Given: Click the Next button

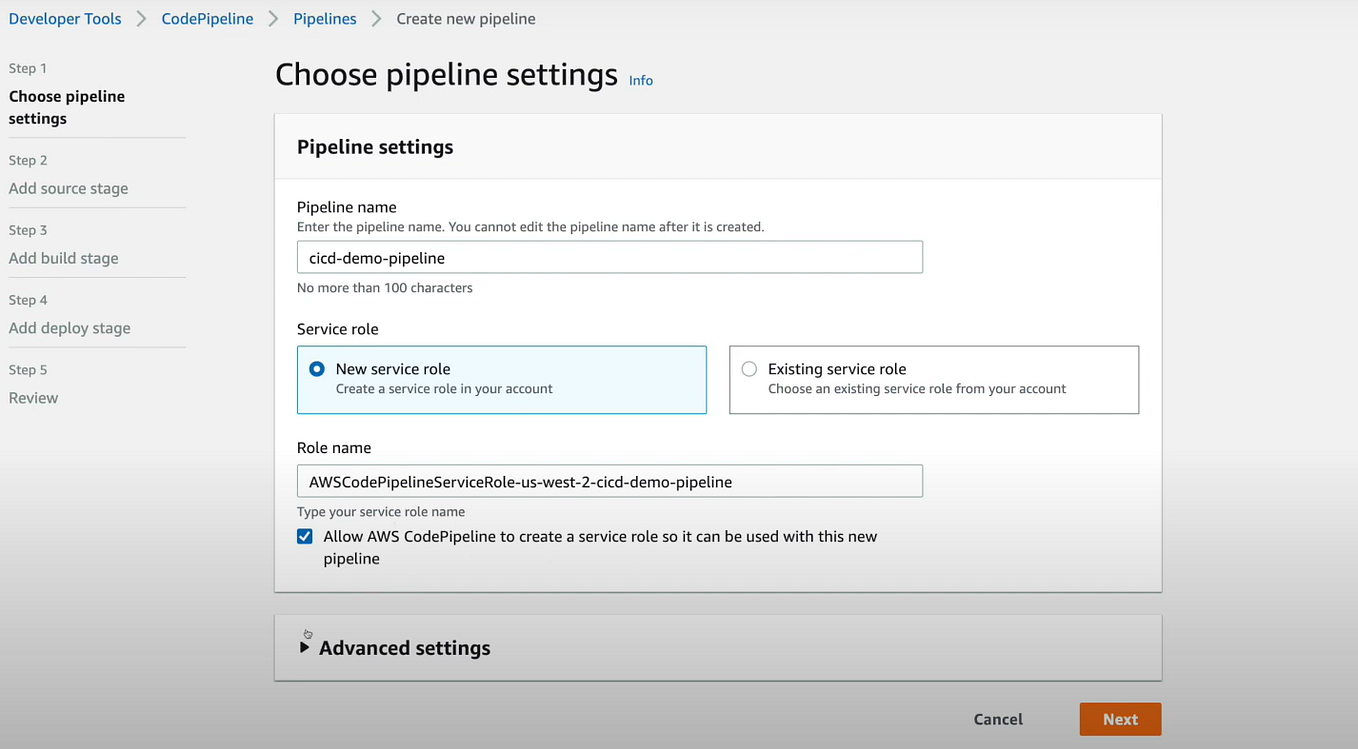Looking at the screenshot, I should click(x=1120, y=719).
